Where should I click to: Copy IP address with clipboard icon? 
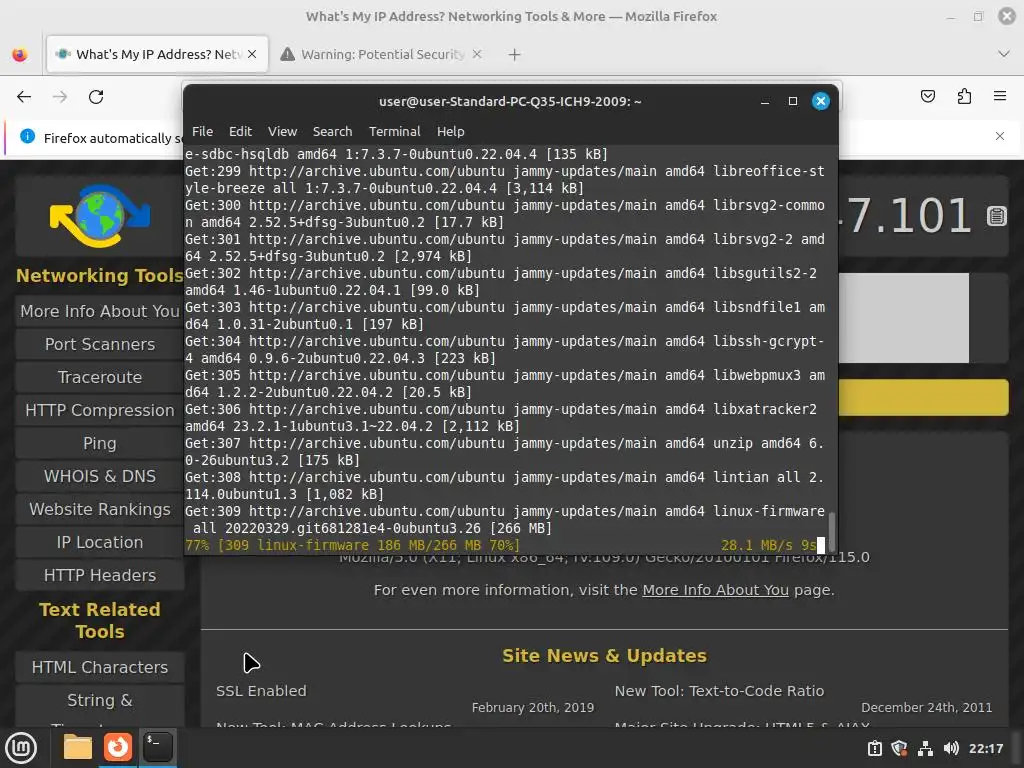point(996,216)
